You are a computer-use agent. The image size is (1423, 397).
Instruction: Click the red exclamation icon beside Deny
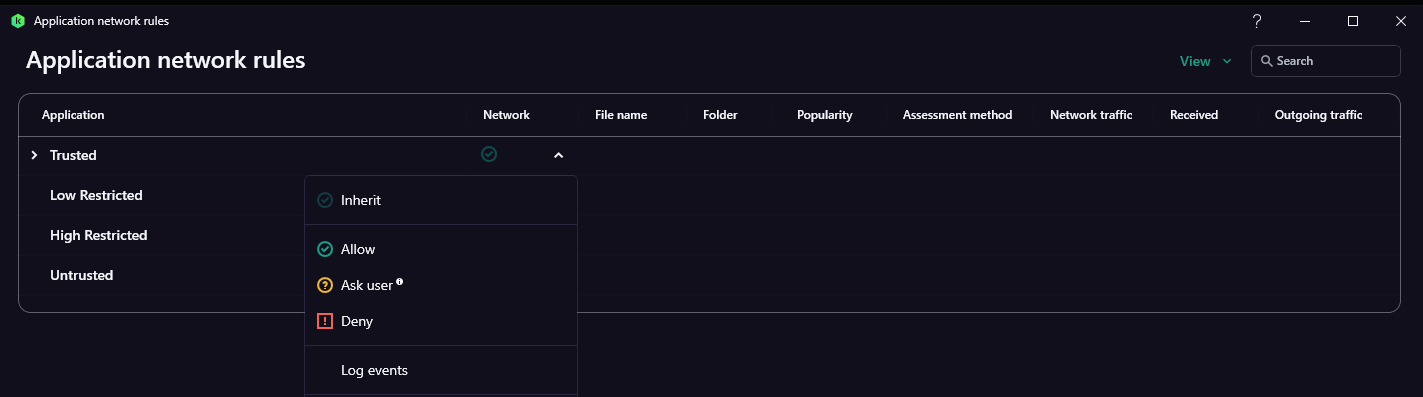coord(324,321)
